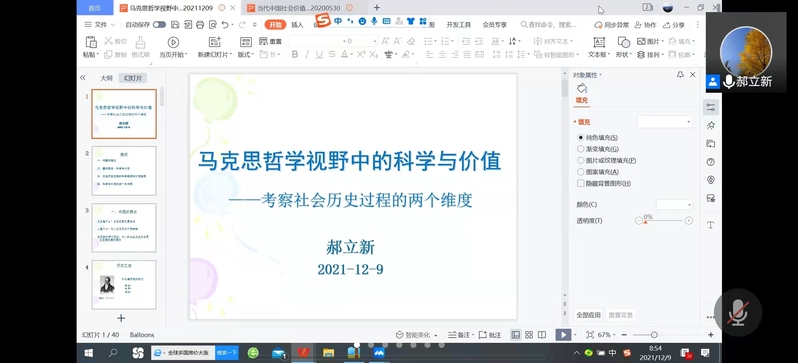Toggle the 自动保存 switch
The height and width of the screenshot is (363, 798).
[x=159, y=24]
